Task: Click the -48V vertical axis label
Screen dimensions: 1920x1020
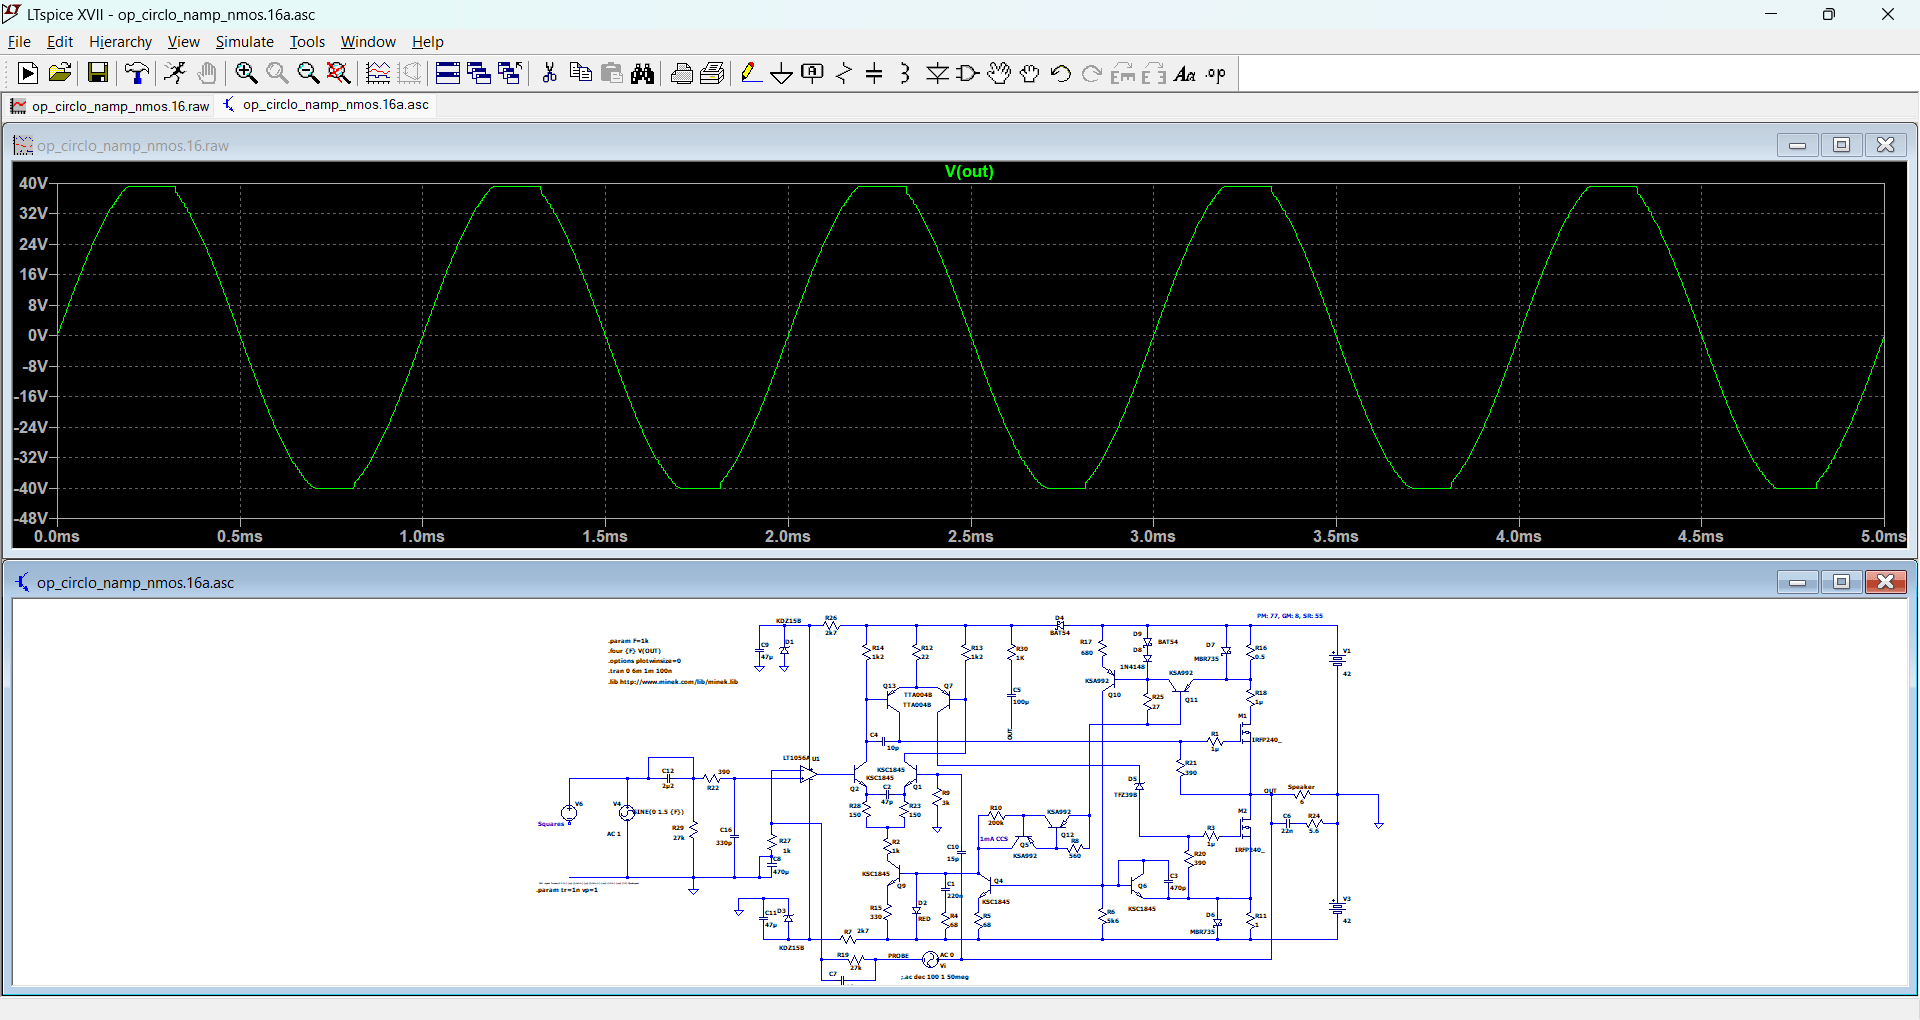Action: click(30, 518)
